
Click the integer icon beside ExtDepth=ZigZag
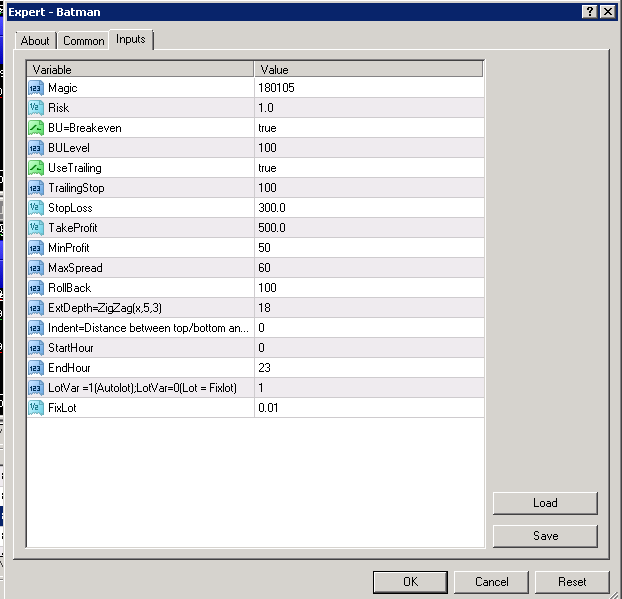[36, 308]
